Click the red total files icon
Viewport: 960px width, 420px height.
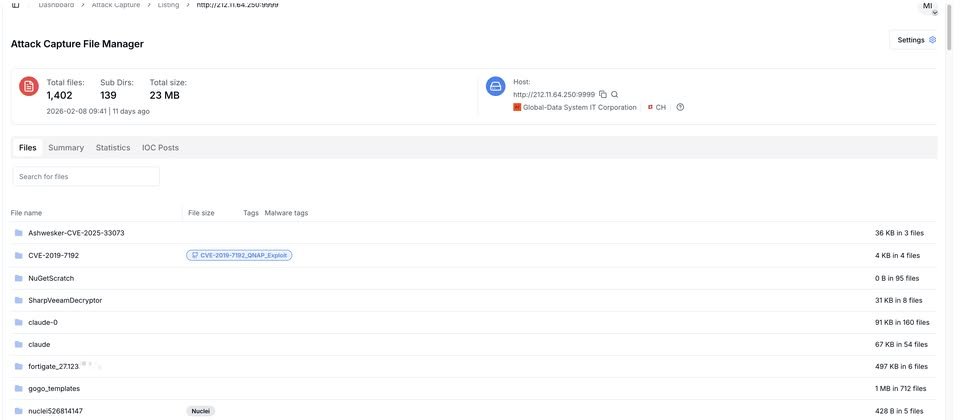click(29, 87)
